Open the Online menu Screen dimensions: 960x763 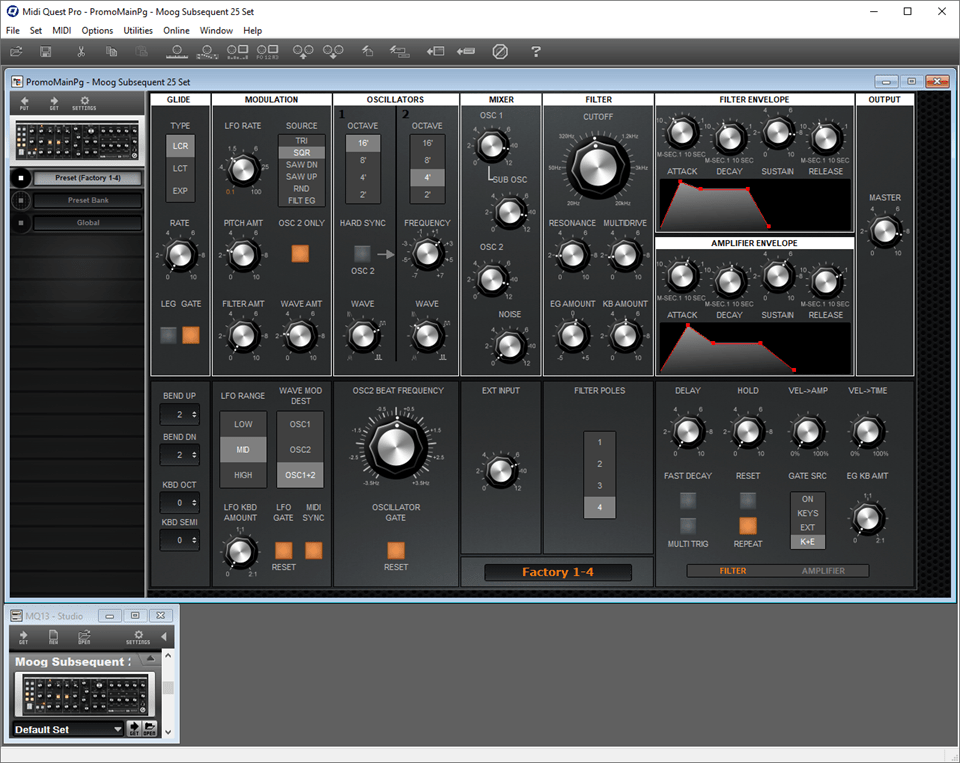pos(176,31)
